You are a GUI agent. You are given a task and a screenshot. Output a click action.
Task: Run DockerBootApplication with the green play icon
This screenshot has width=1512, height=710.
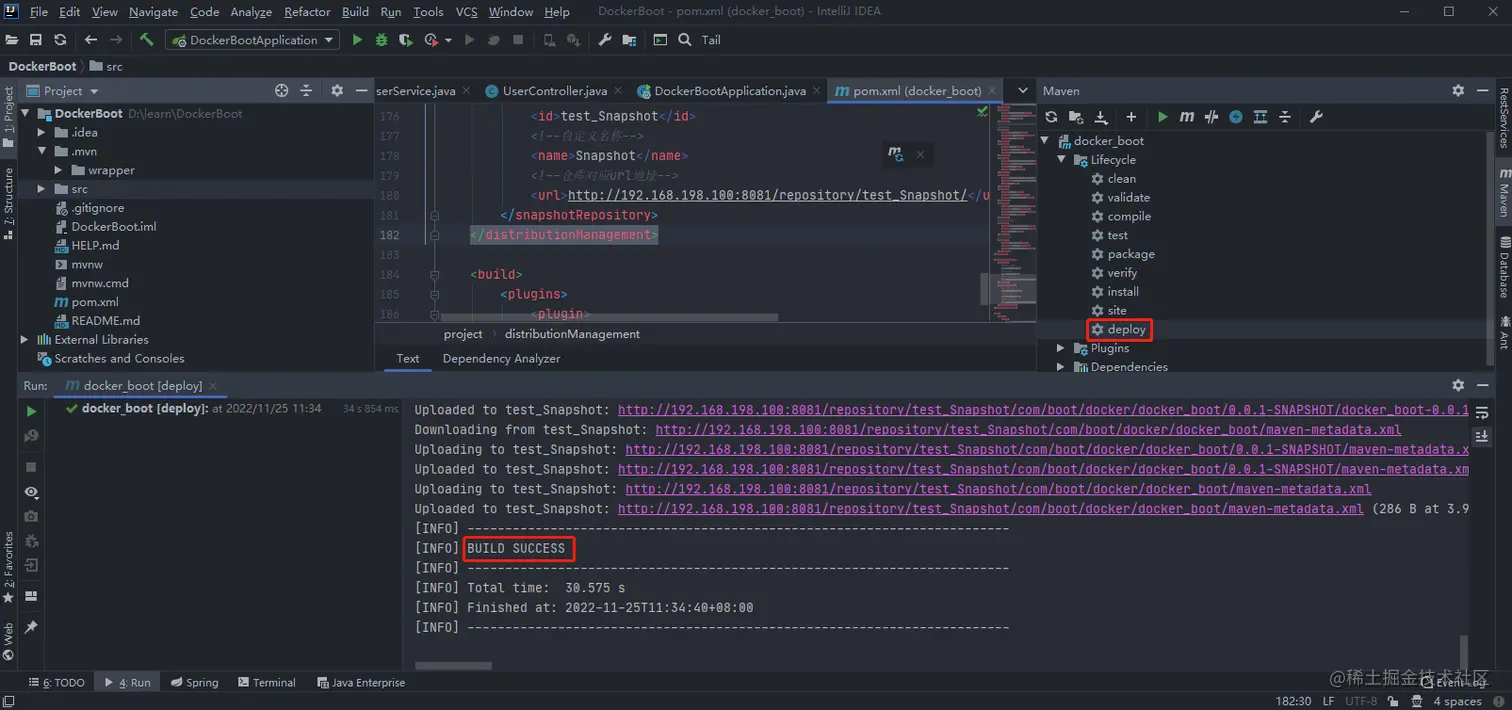357,40
